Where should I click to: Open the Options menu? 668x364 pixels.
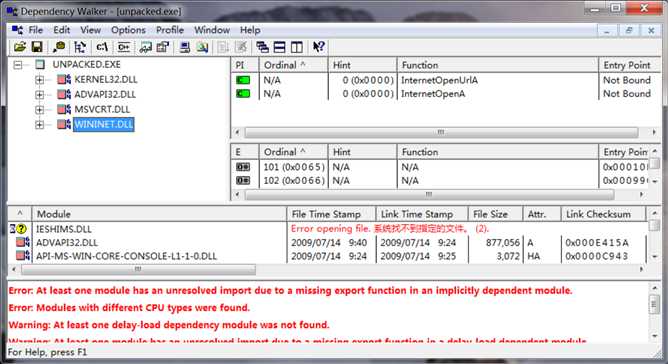128,30
